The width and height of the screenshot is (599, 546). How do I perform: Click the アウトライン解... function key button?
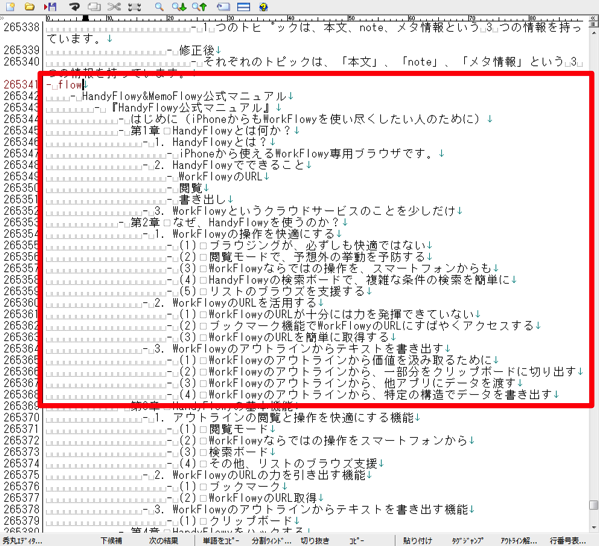[x=519, y=541]
